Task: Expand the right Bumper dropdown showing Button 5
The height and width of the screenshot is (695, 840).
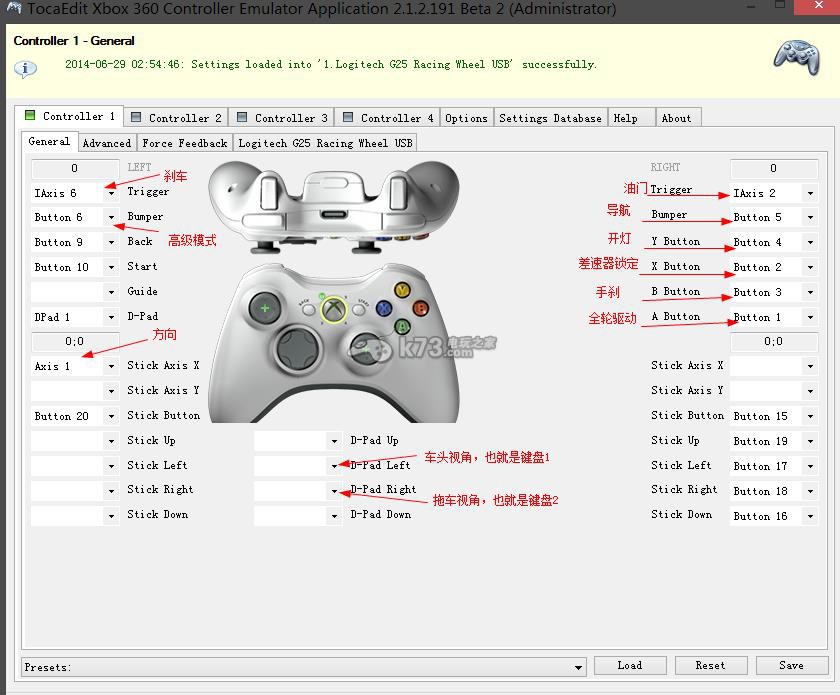Action: [810, 217]
